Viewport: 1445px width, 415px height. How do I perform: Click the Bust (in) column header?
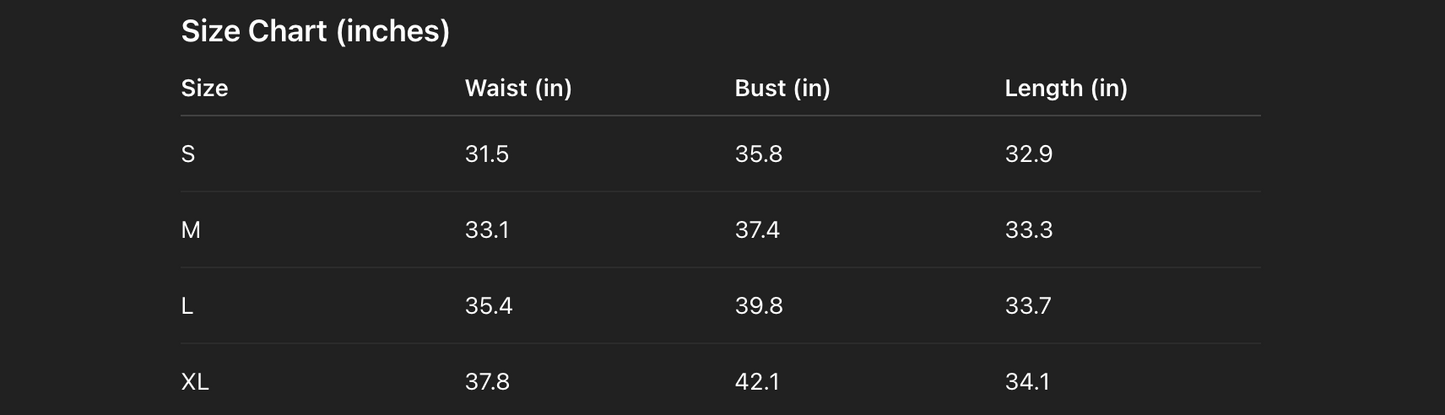point(782,88)
